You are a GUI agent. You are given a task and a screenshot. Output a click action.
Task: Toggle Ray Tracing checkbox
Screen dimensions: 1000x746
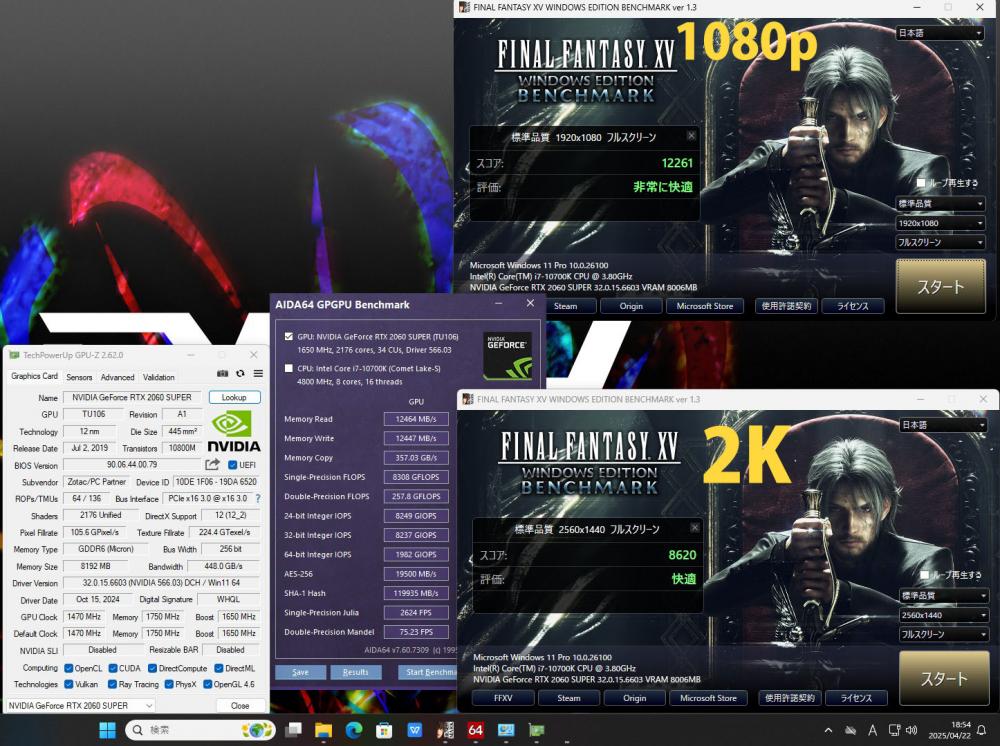click(x=112, y=684)
